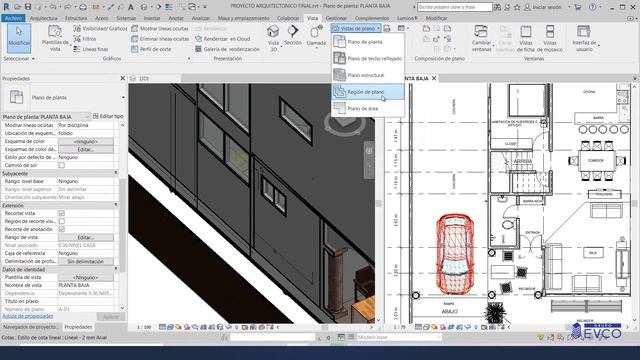This screenshot has height=360, width=640.
Task: Open Vistas de plano dropdown
Action: pyautogui.click(x=356, y=28)
